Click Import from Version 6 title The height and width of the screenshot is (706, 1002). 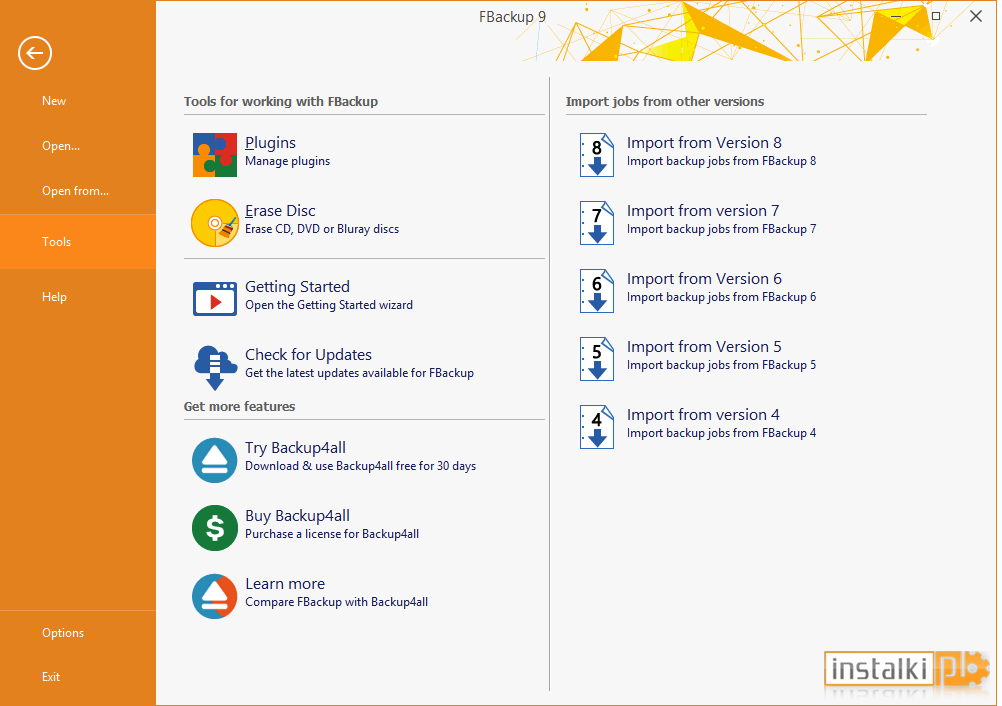pyautogui.click(x=704, y=279)
